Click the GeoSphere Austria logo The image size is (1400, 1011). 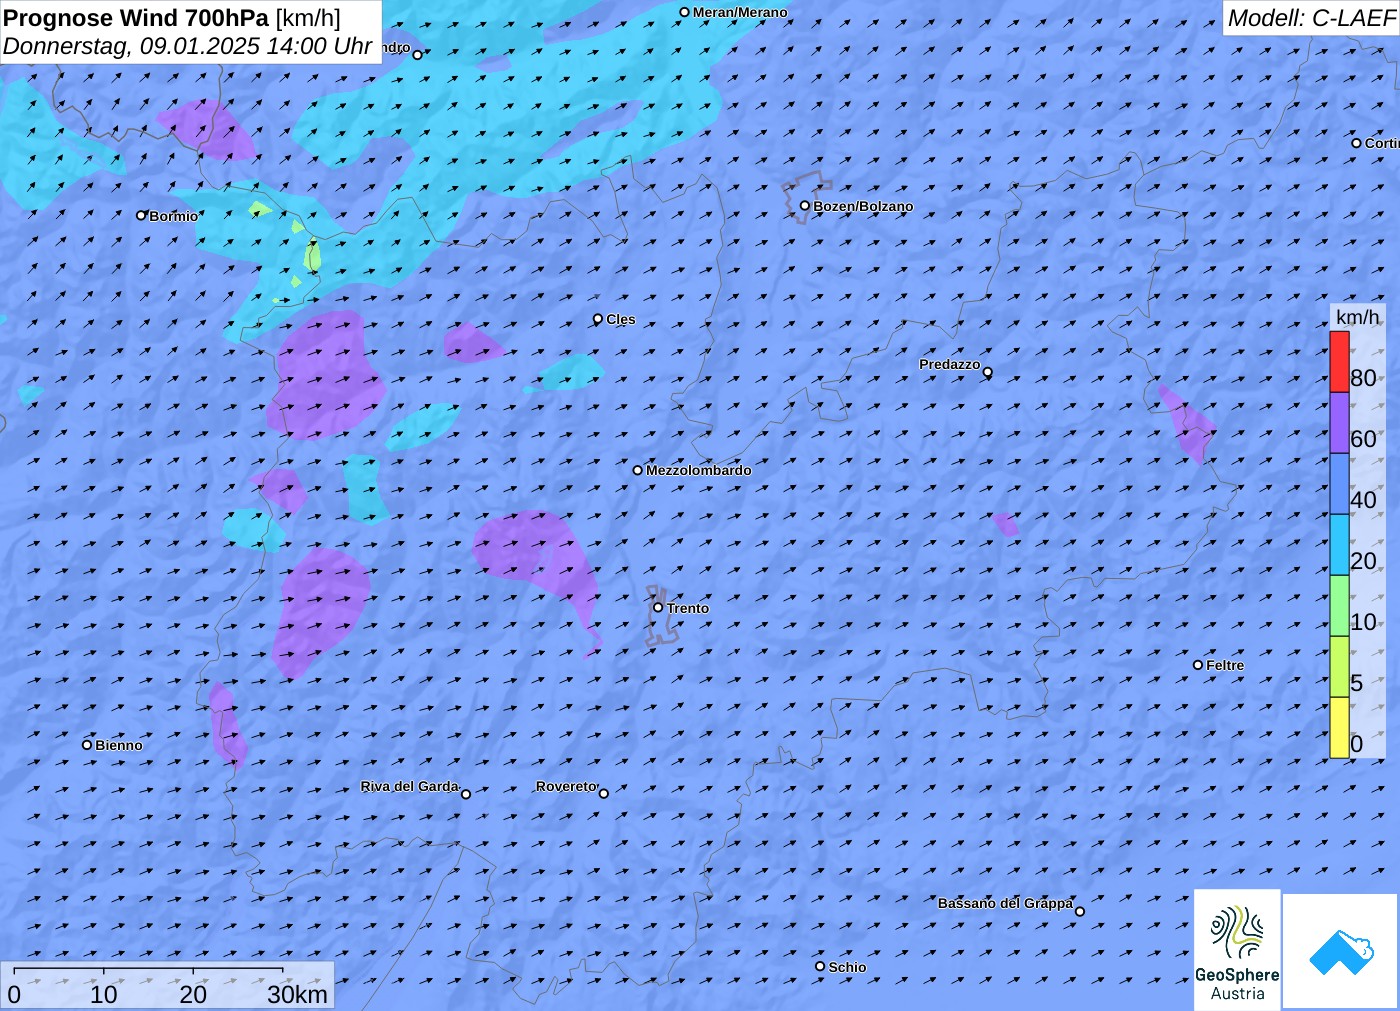point(1237,949)
